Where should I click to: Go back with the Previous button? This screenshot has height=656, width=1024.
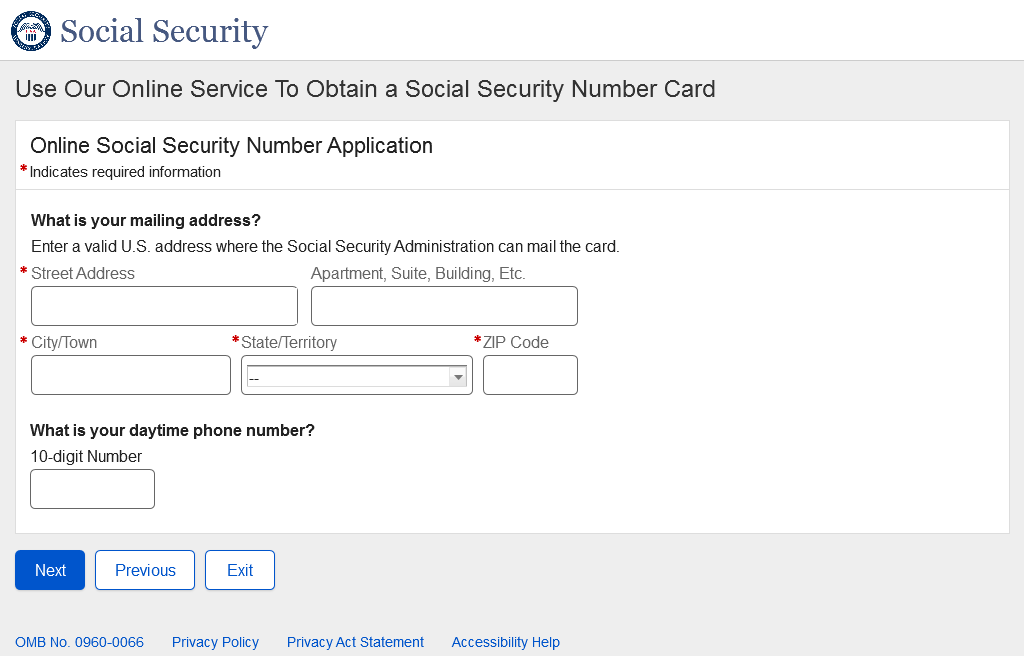(x=145, y=570)
